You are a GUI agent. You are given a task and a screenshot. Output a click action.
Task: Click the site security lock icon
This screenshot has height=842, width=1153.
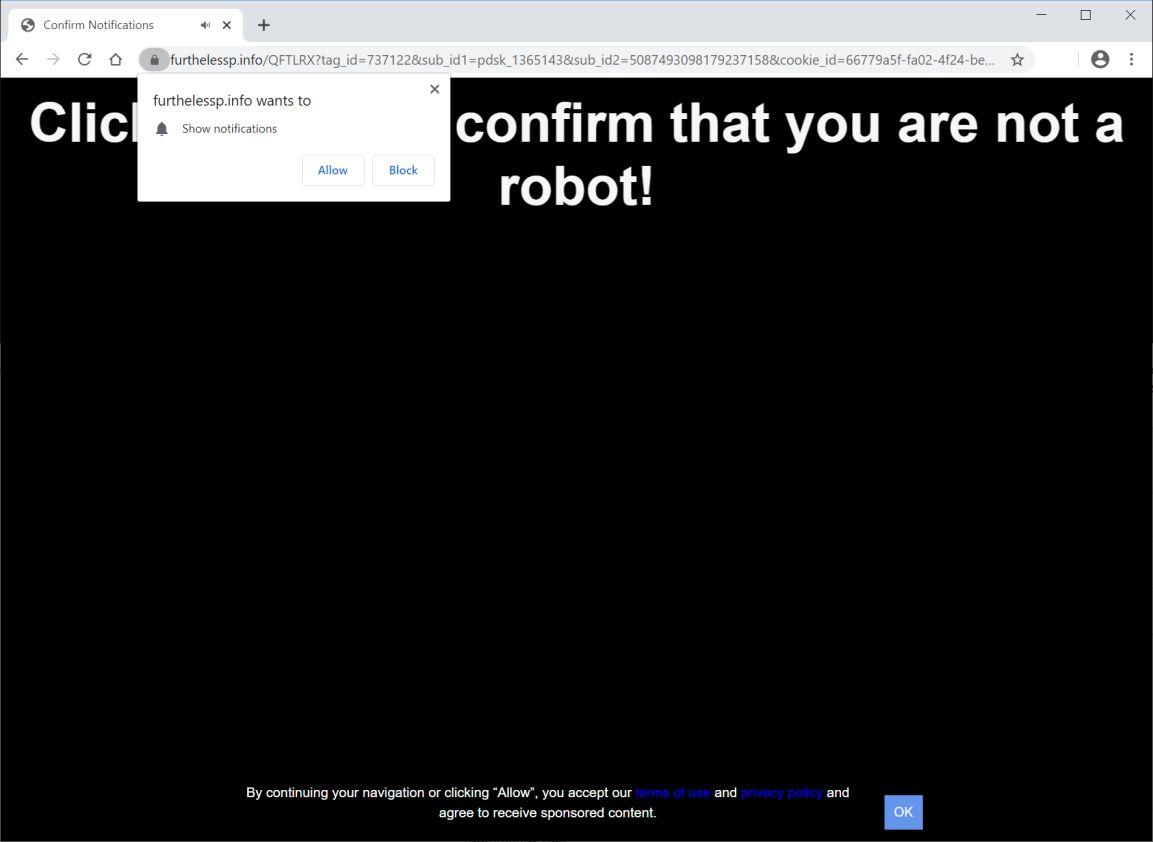[153, 59]
